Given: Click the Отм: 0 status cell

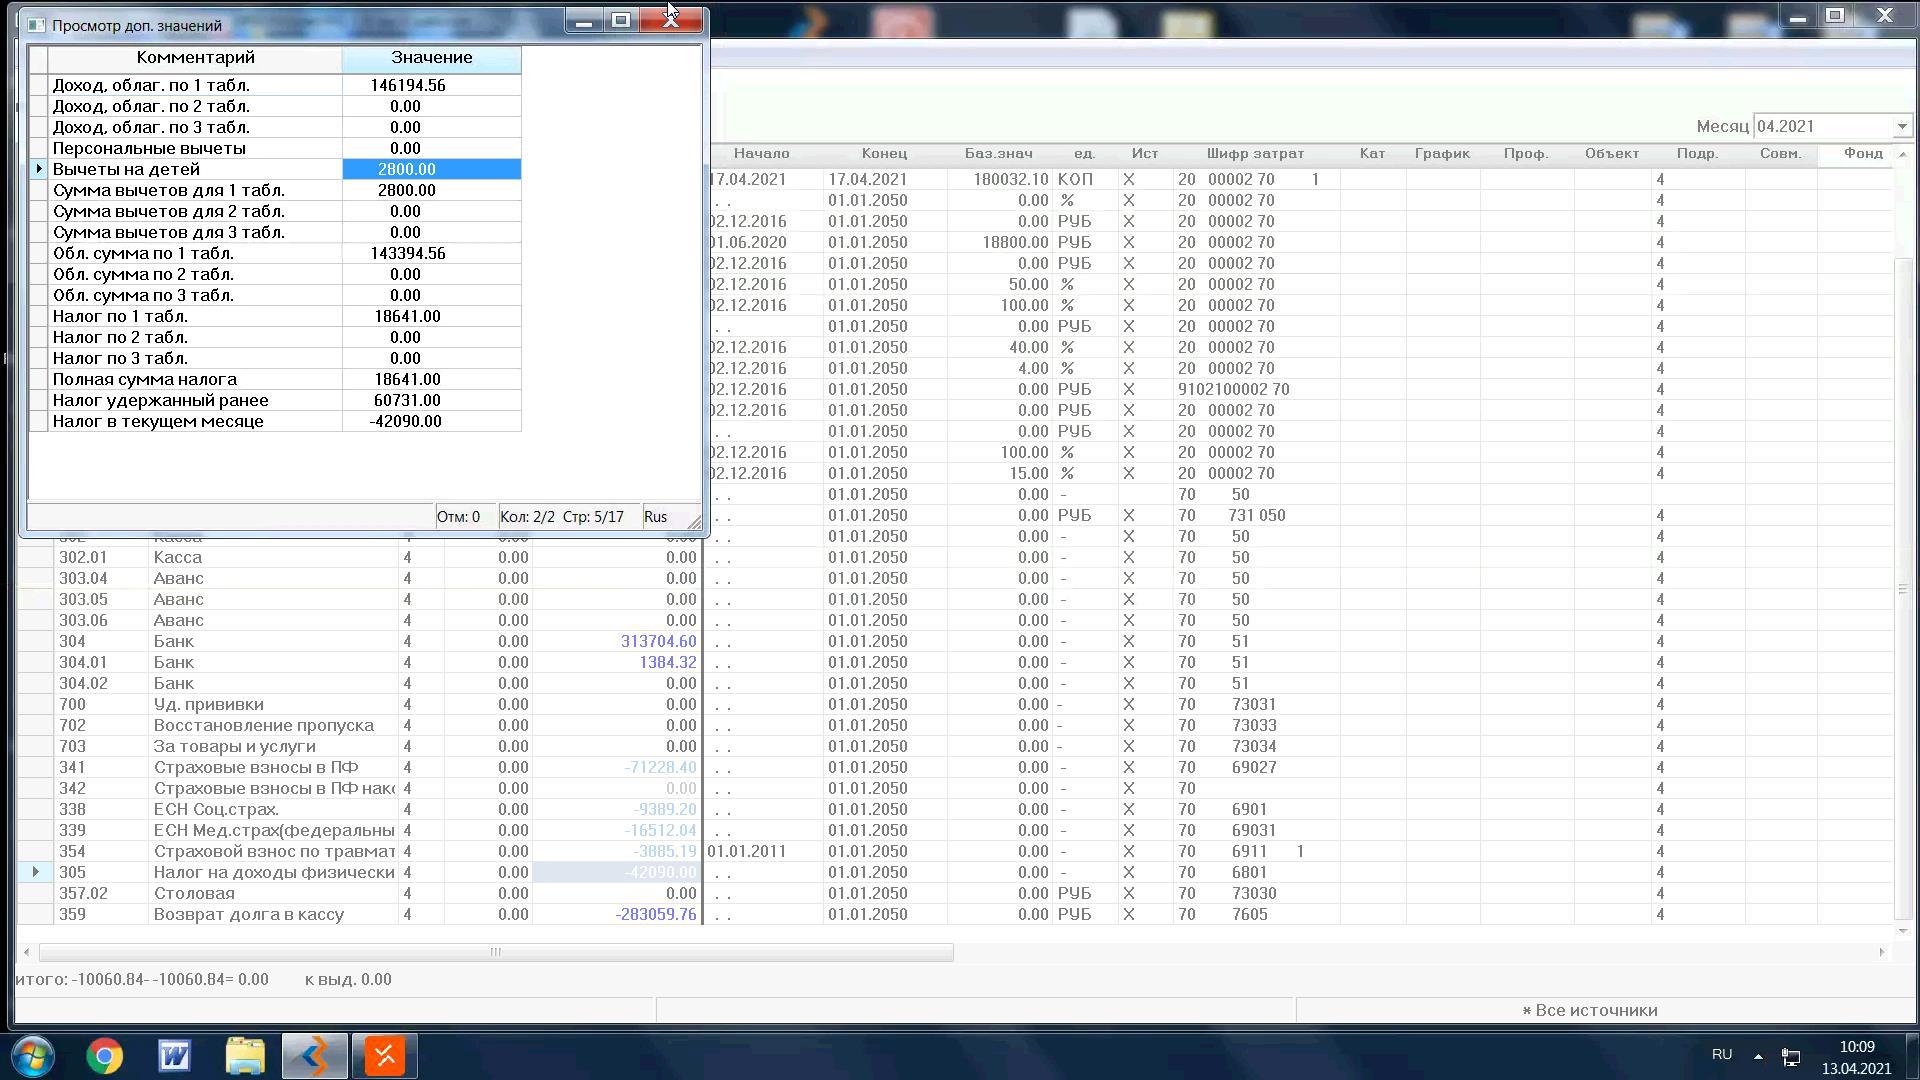Looking at the screenshot, I should 458,517.
